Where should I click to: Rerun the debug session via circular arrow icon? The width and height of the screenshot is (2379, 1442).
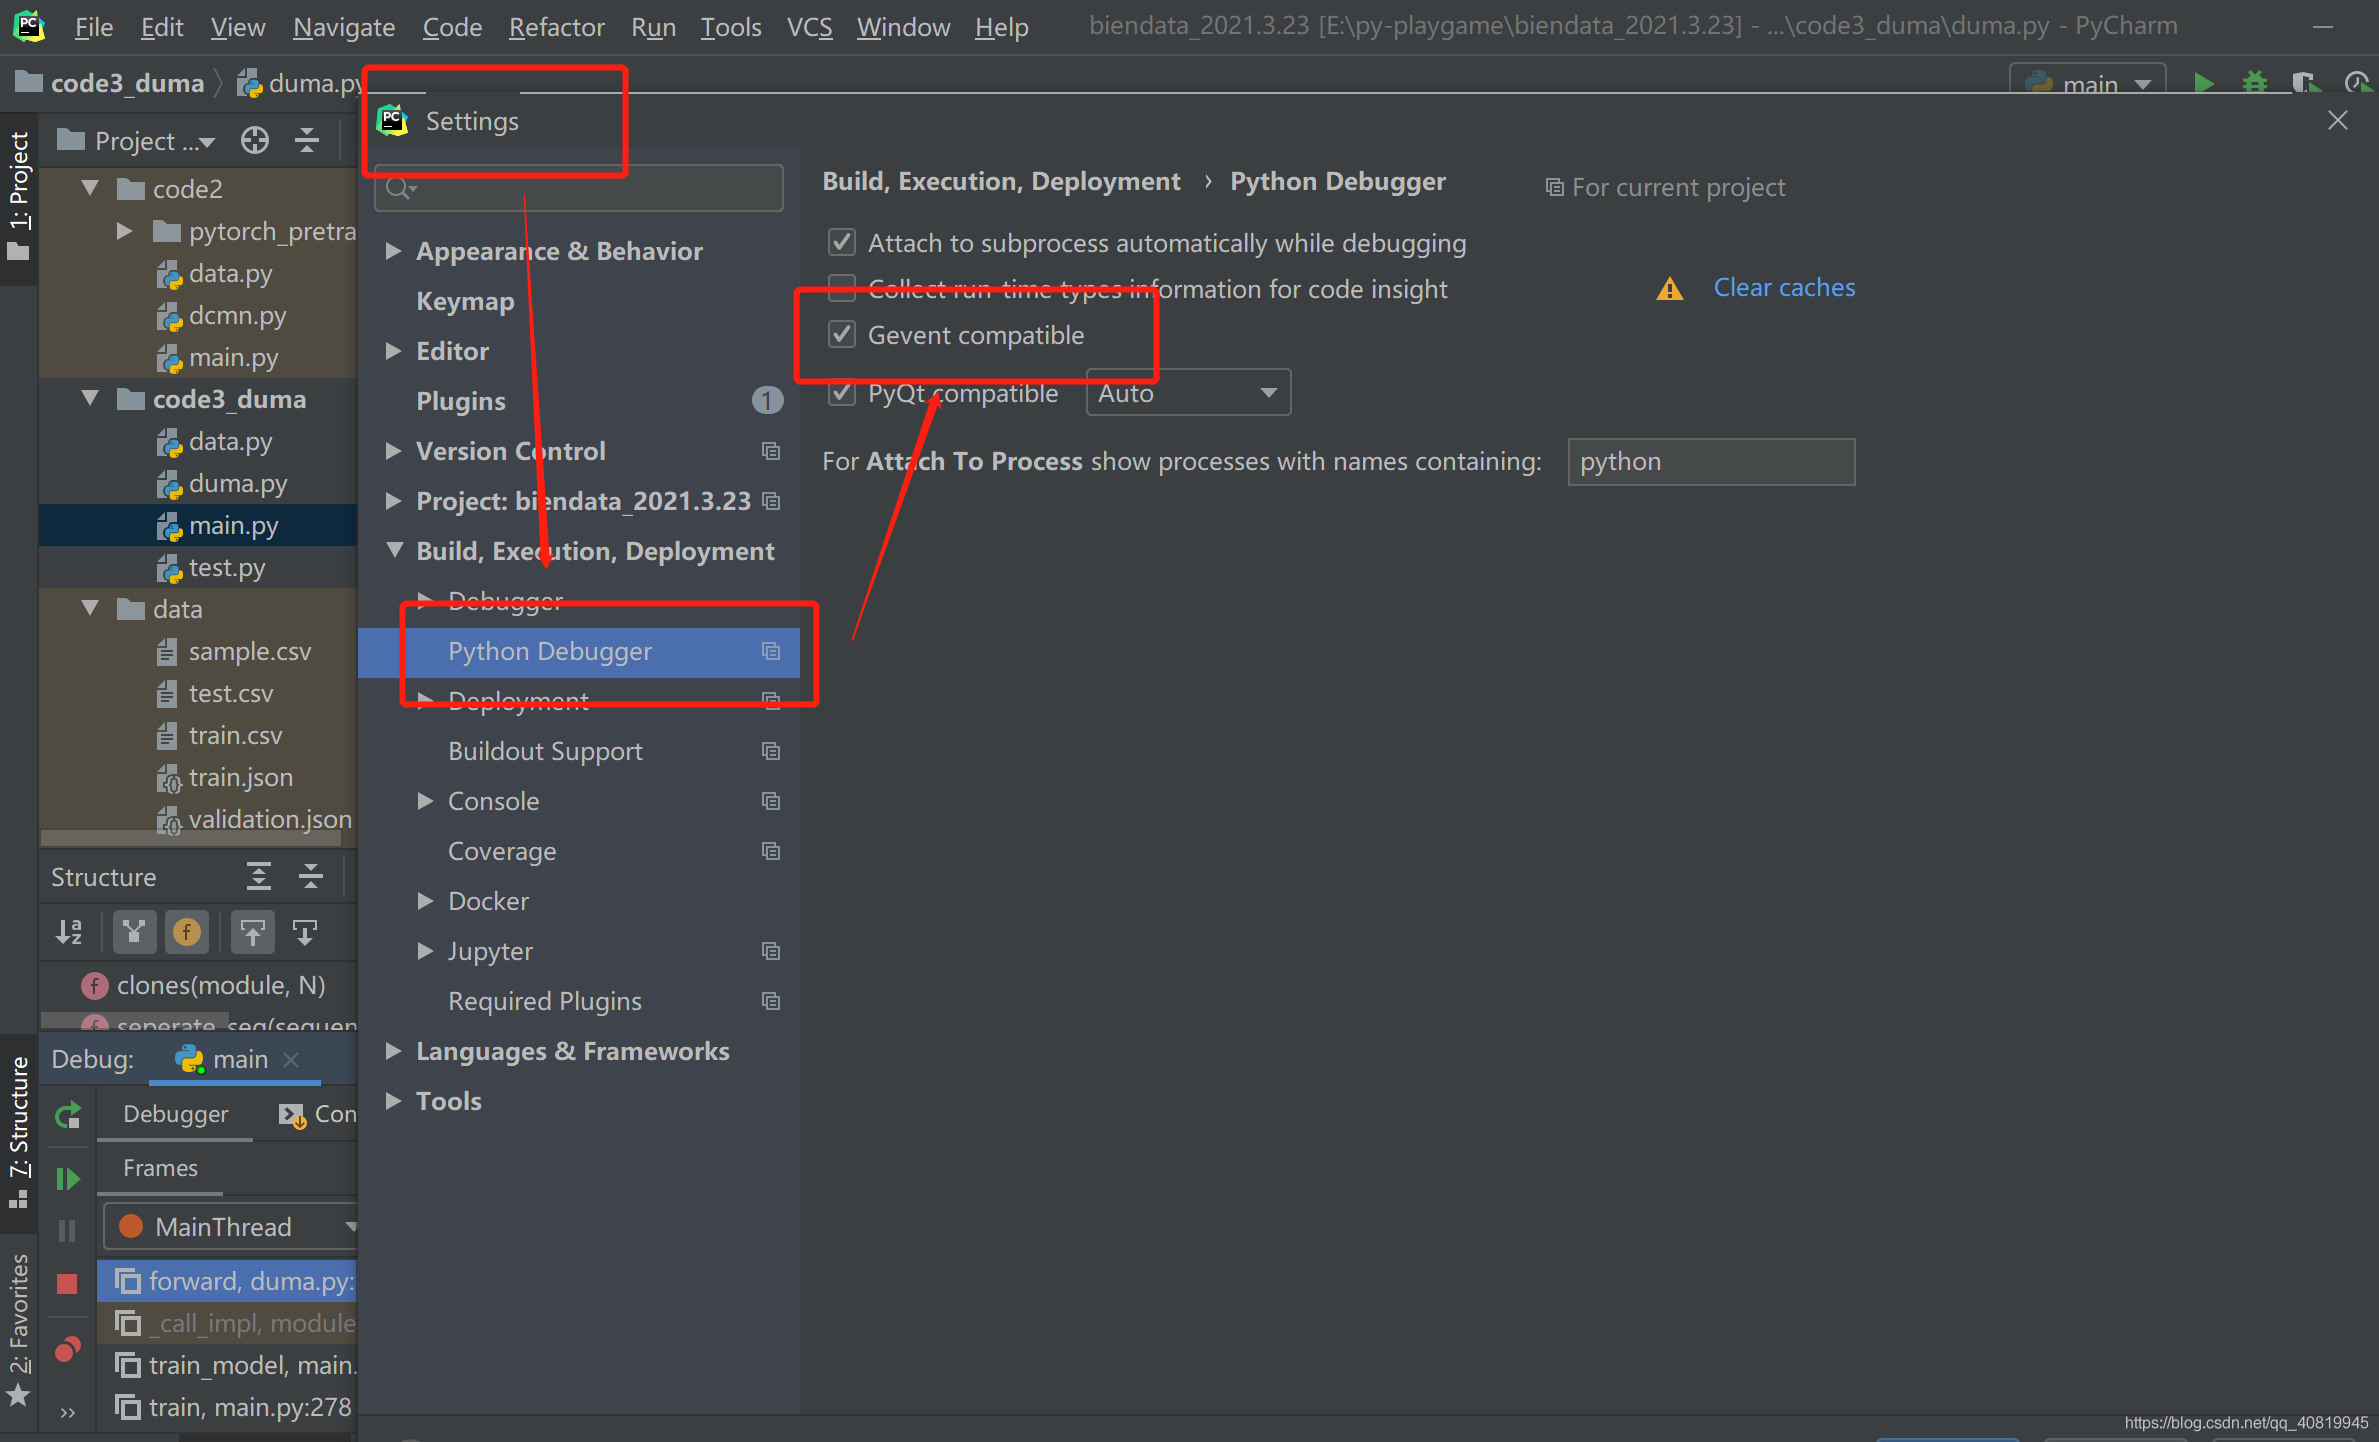pos(66,1114)
